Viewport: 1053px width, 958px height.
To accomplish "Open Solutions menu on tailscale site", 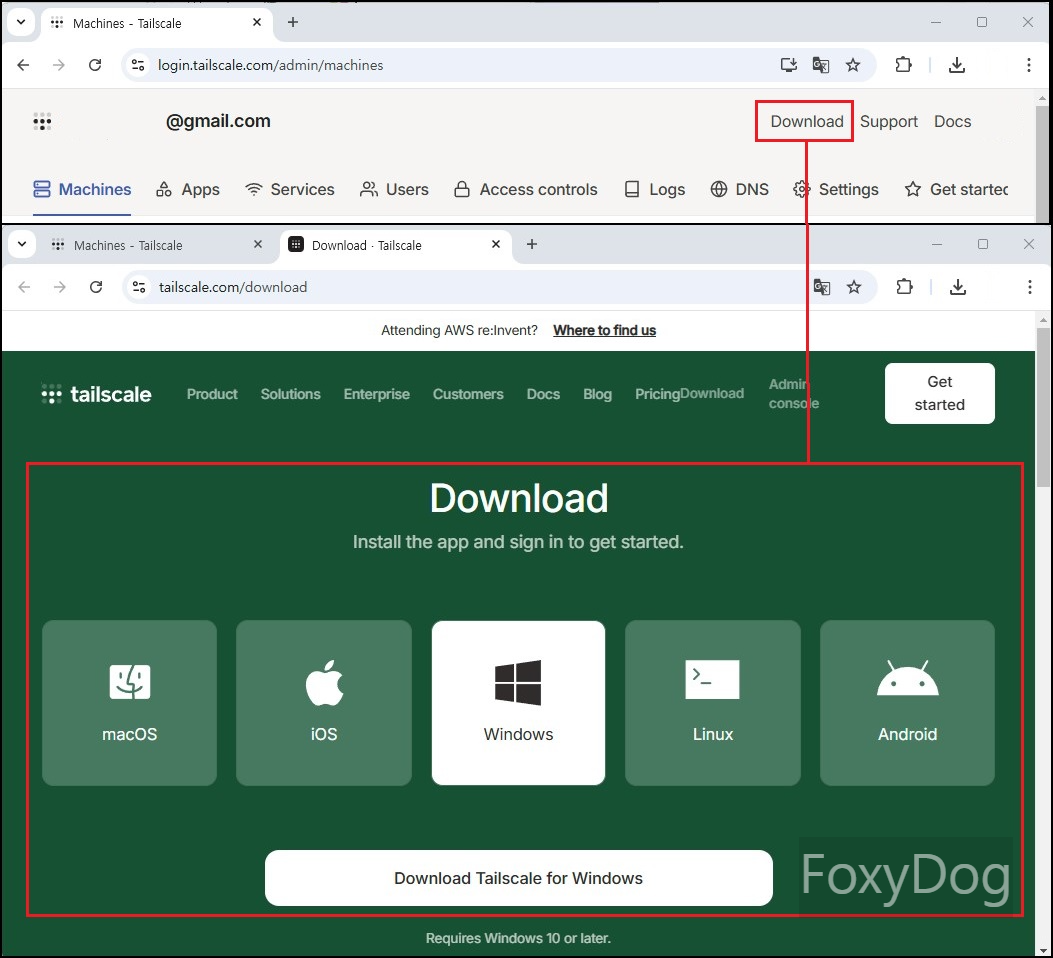I will (290, 394).
